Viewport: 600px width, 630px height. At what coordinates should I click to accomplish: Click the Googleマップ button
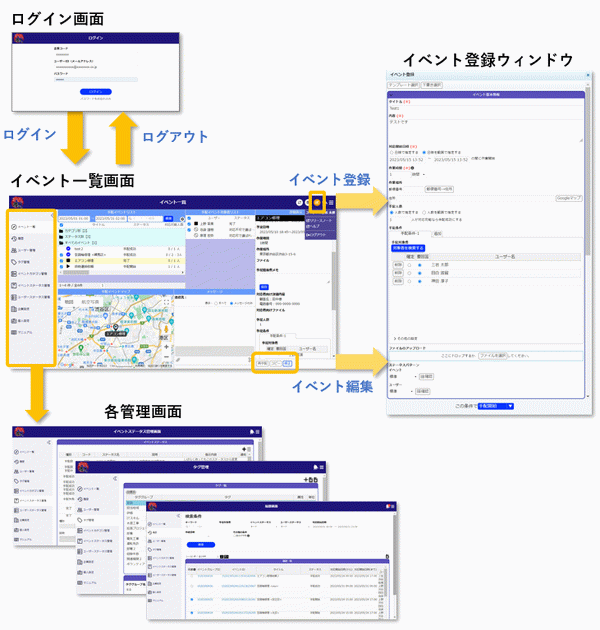point(569,198)
